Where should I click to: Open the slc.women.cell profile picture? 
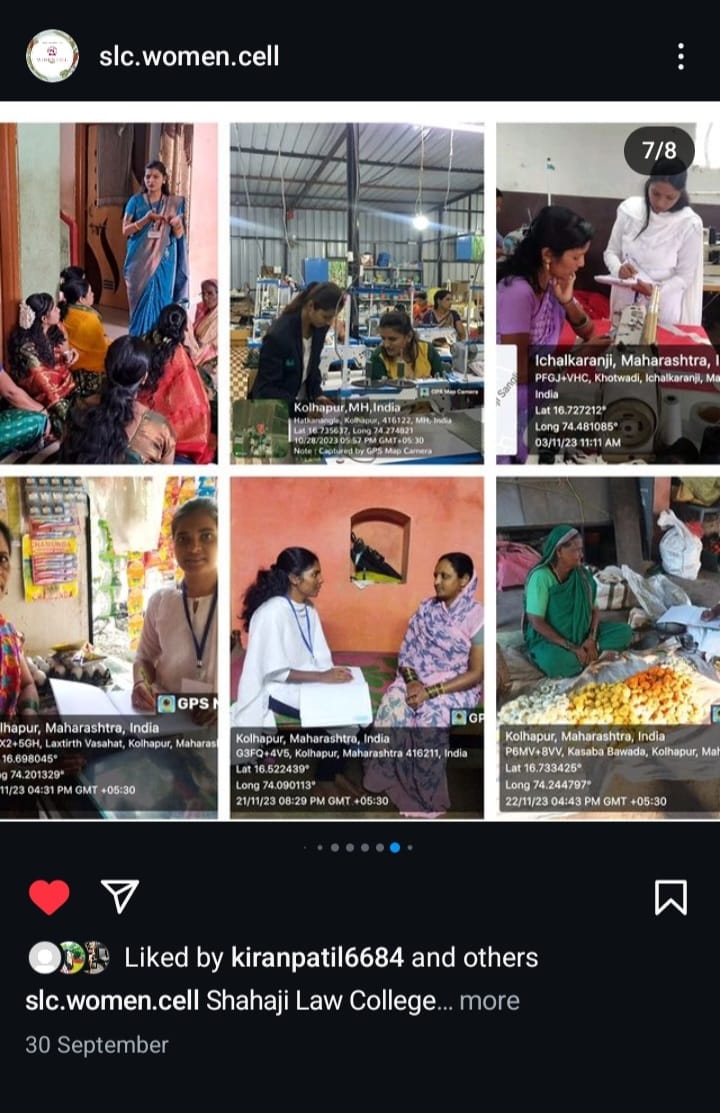click(52, 56)
